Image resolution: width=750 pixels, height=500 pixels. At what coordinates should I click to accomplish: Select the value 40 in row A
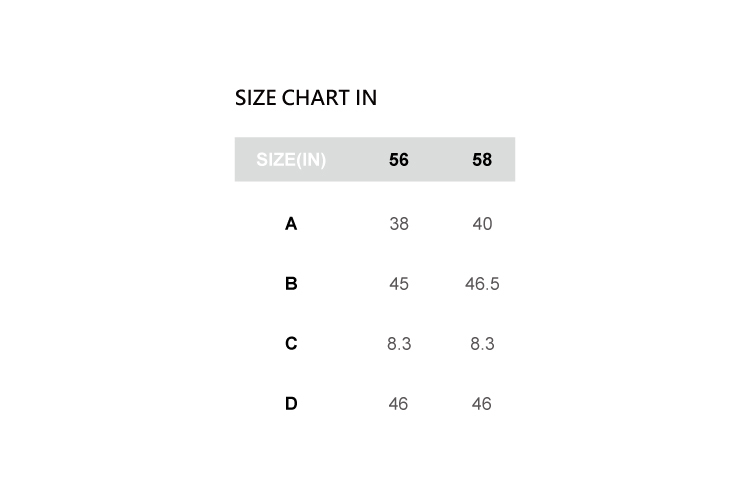pos(482,224)
